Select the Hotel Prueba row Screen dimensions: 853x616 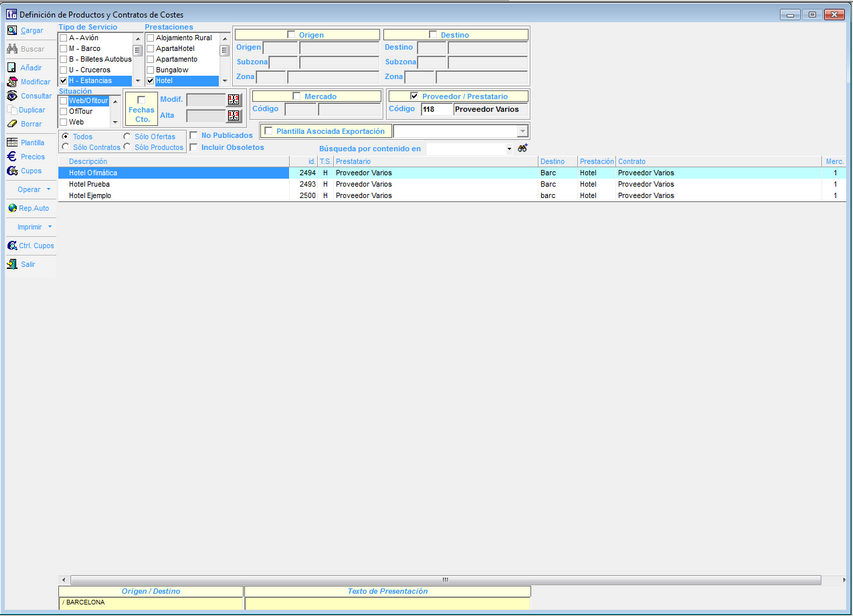point(452,184)
